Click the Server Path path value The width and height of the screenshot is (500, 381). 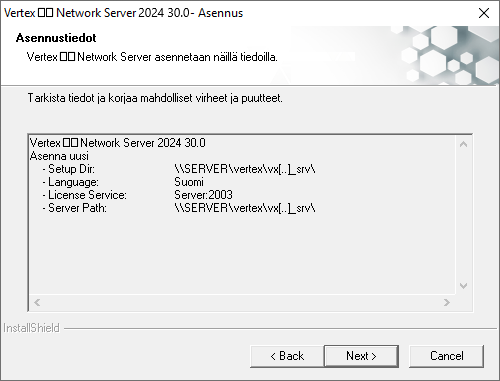[x=245, y=208]
